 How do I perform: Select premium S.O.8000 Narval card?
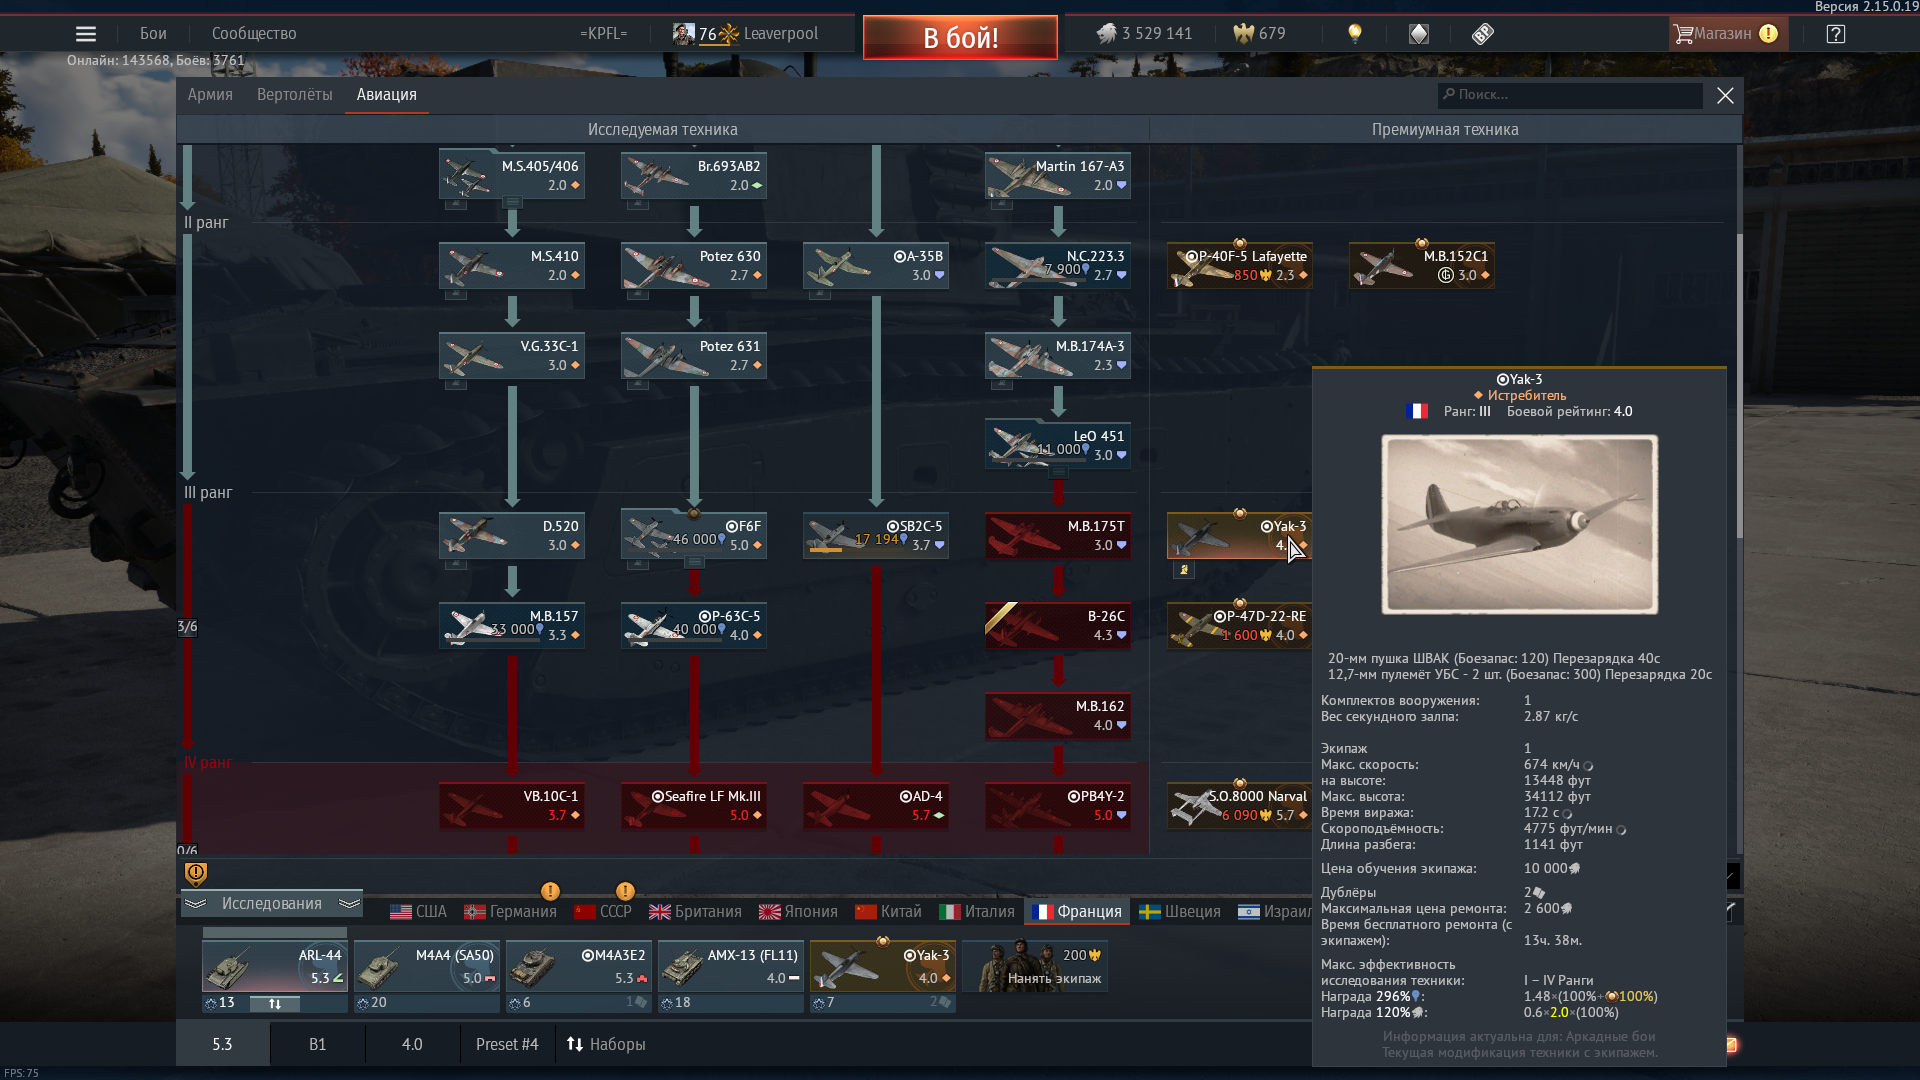click(x=1240, y=805)
